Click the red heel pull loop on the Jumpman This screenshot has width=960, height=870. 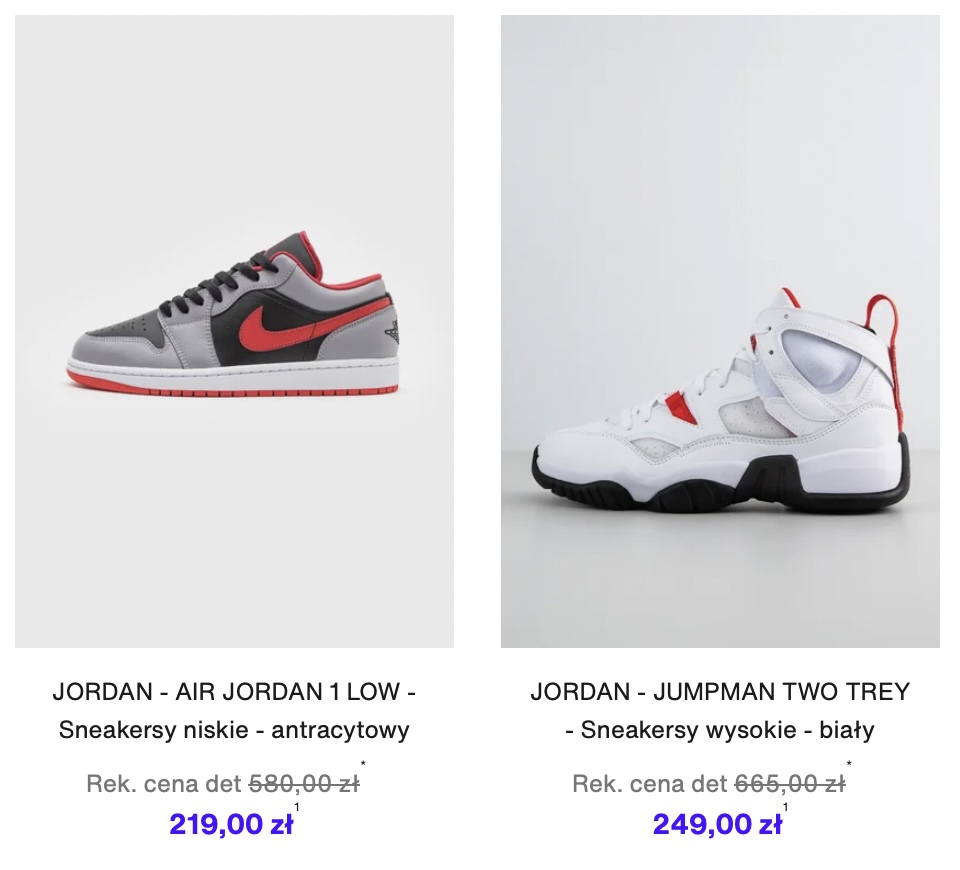[886, 343]
